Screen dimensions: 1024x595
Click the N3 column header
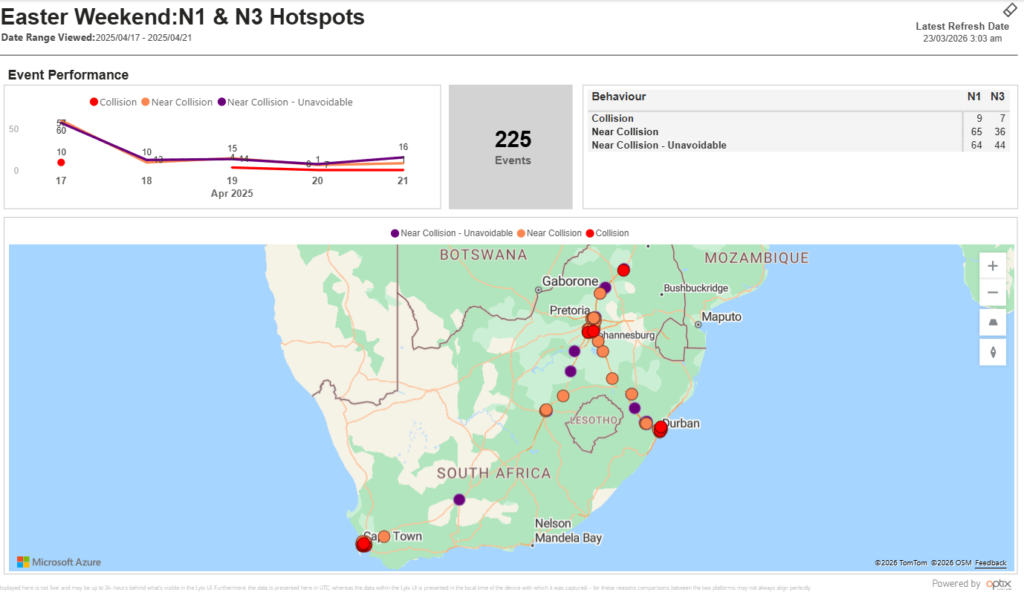click(x=997, y=97)
